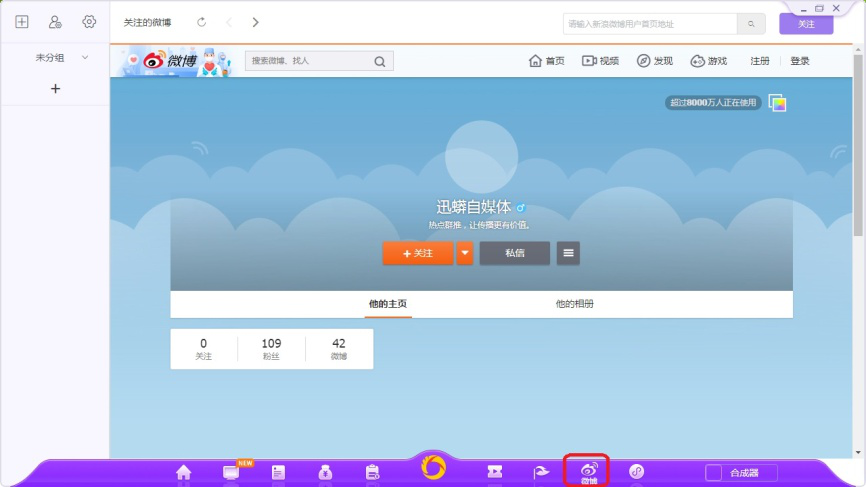Open the money bag icon in bottom bar
The width and height of the screenshot is (866, 487).
(325, 472)
